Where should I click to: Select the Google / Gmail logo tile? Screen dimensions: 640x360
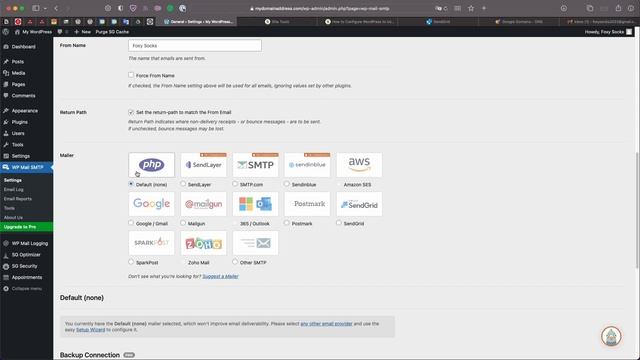tap(151, 204)
